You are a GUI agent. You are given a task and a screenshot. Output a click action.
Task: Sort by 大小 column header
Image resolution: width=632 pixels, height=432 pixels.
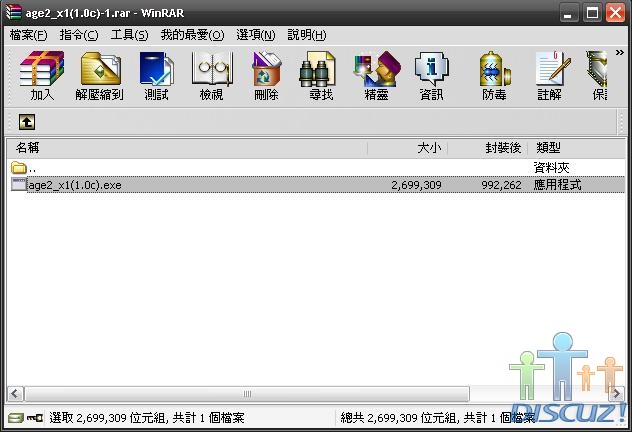pos(407,148)
